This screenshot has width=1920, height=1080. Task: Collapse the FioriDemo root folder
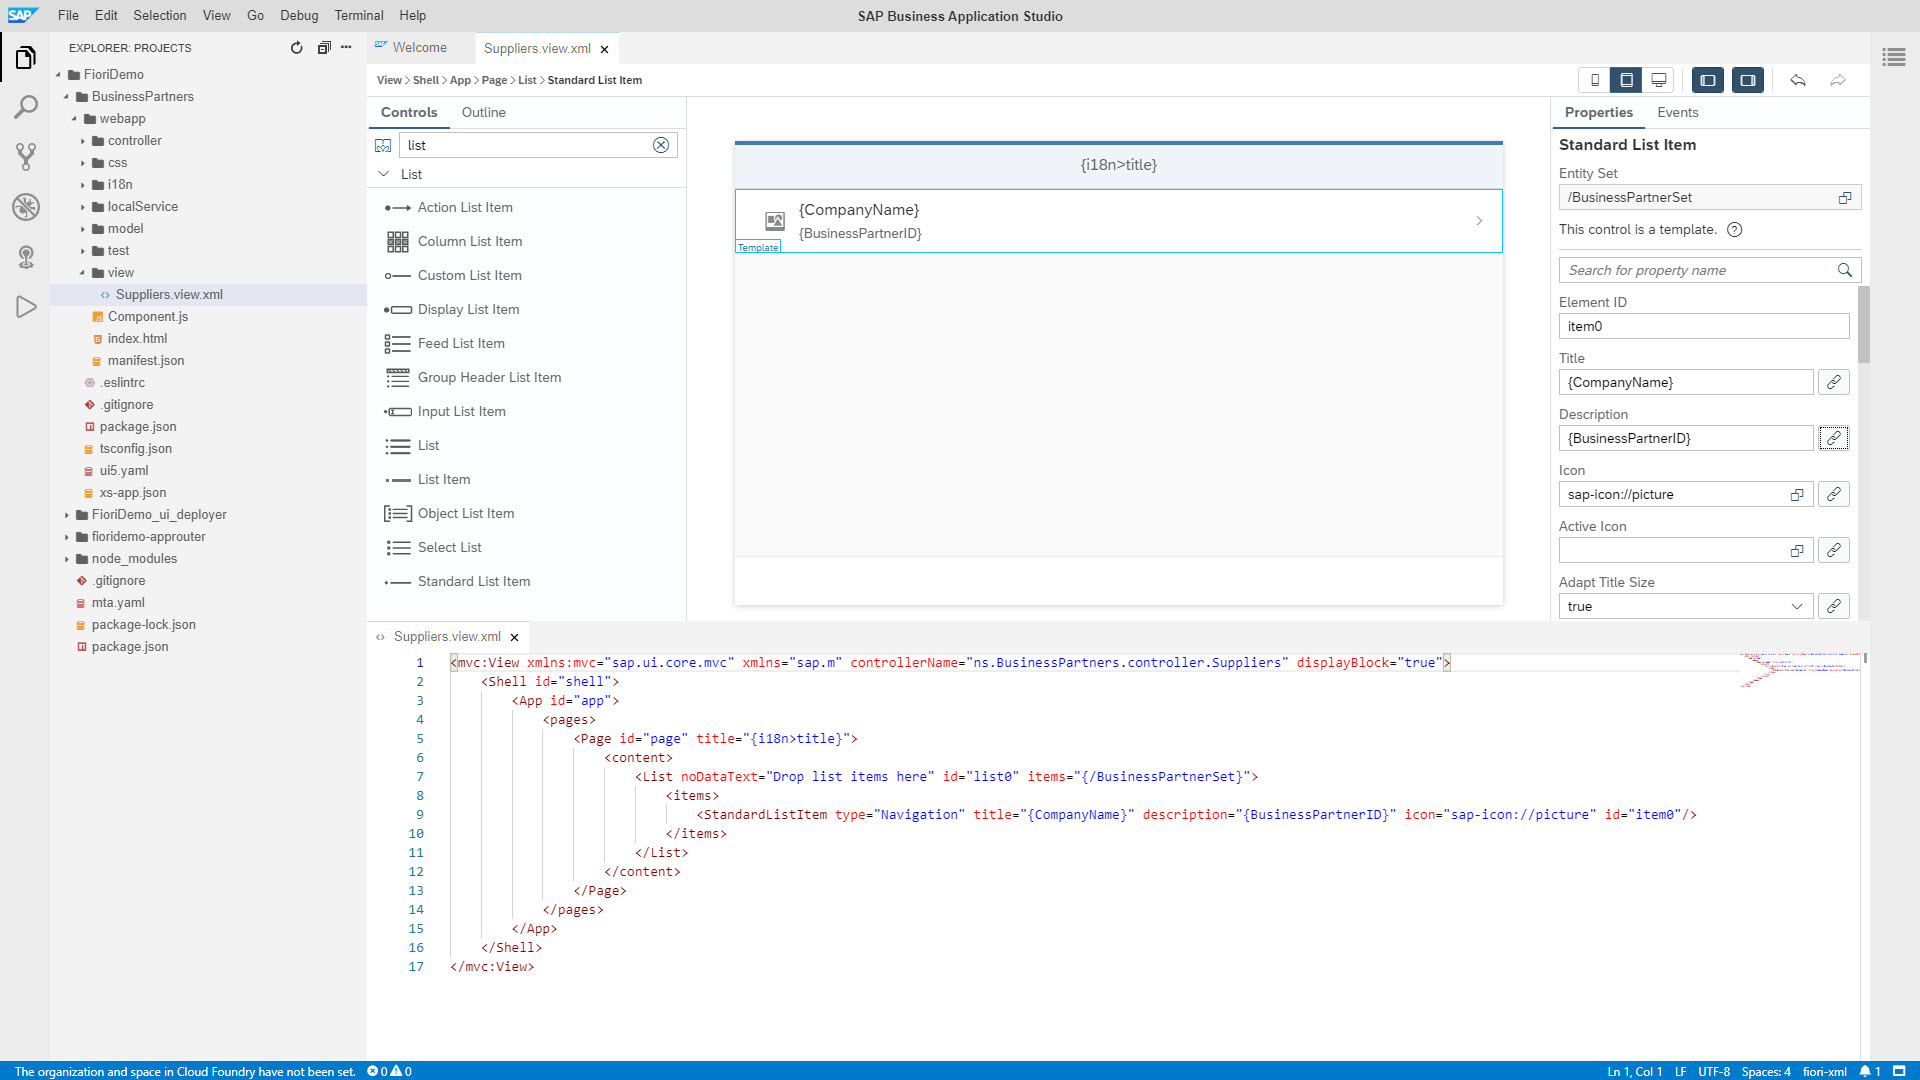(x=58, y=75)
